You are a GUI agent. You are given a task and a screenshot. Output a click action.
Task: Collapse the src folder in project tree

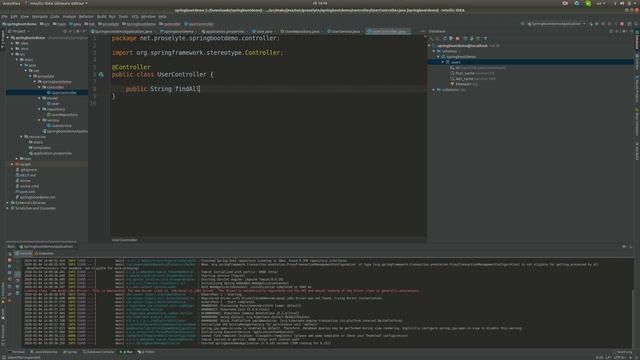pos(13,54)
